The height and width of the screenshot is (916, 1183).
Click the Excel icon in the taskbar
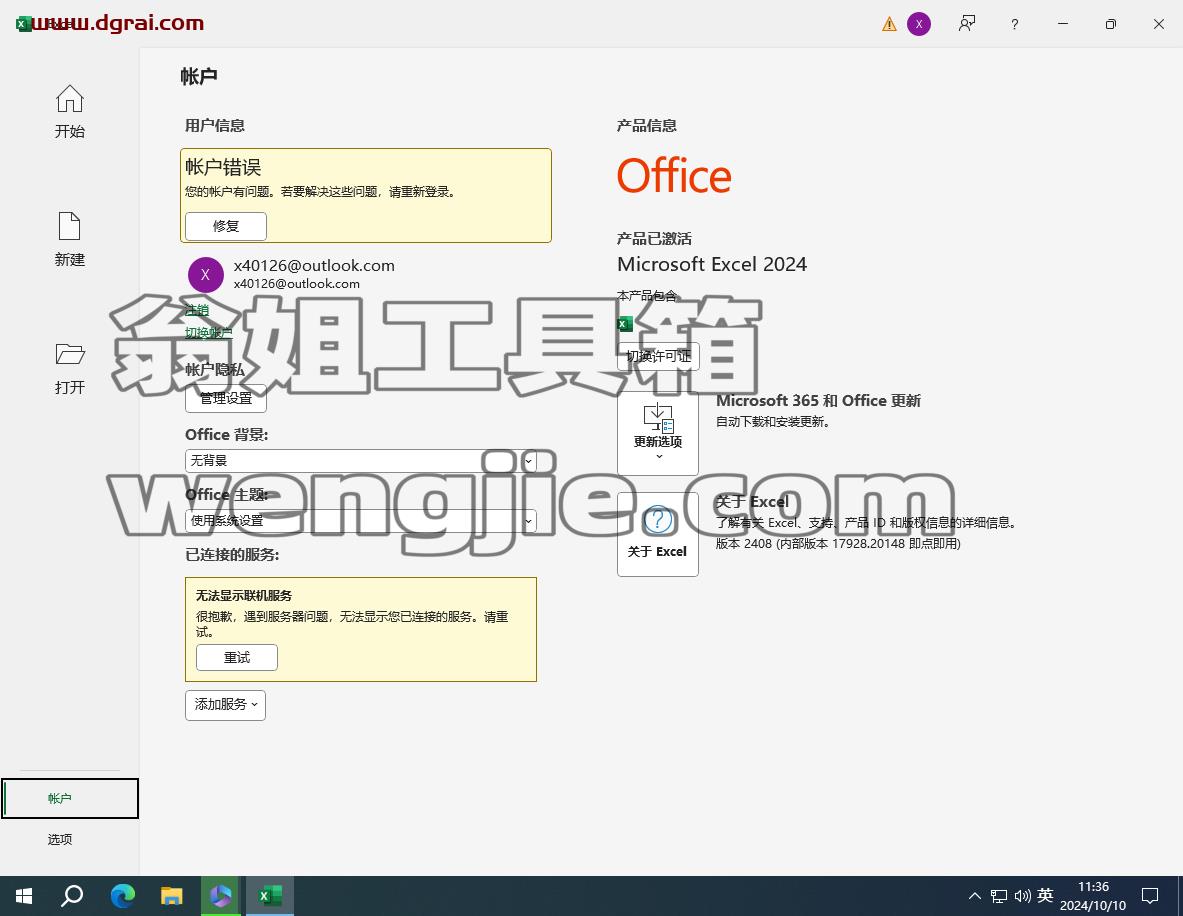(270, 896)
